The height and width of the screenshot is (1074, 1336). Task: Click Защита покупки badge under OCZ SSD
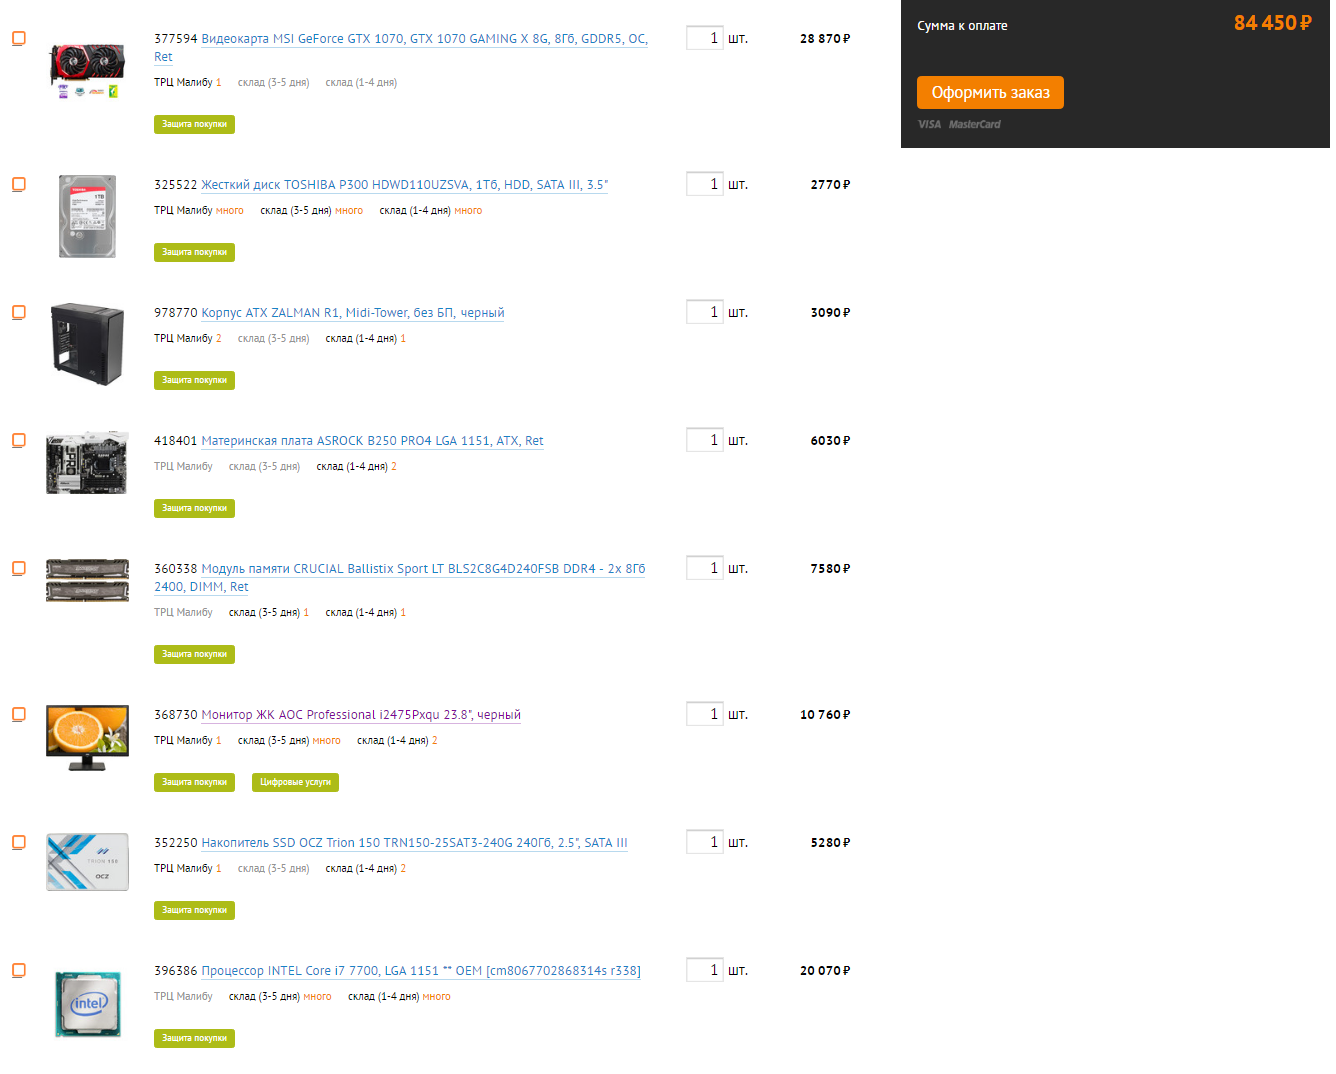click(194, 910)
